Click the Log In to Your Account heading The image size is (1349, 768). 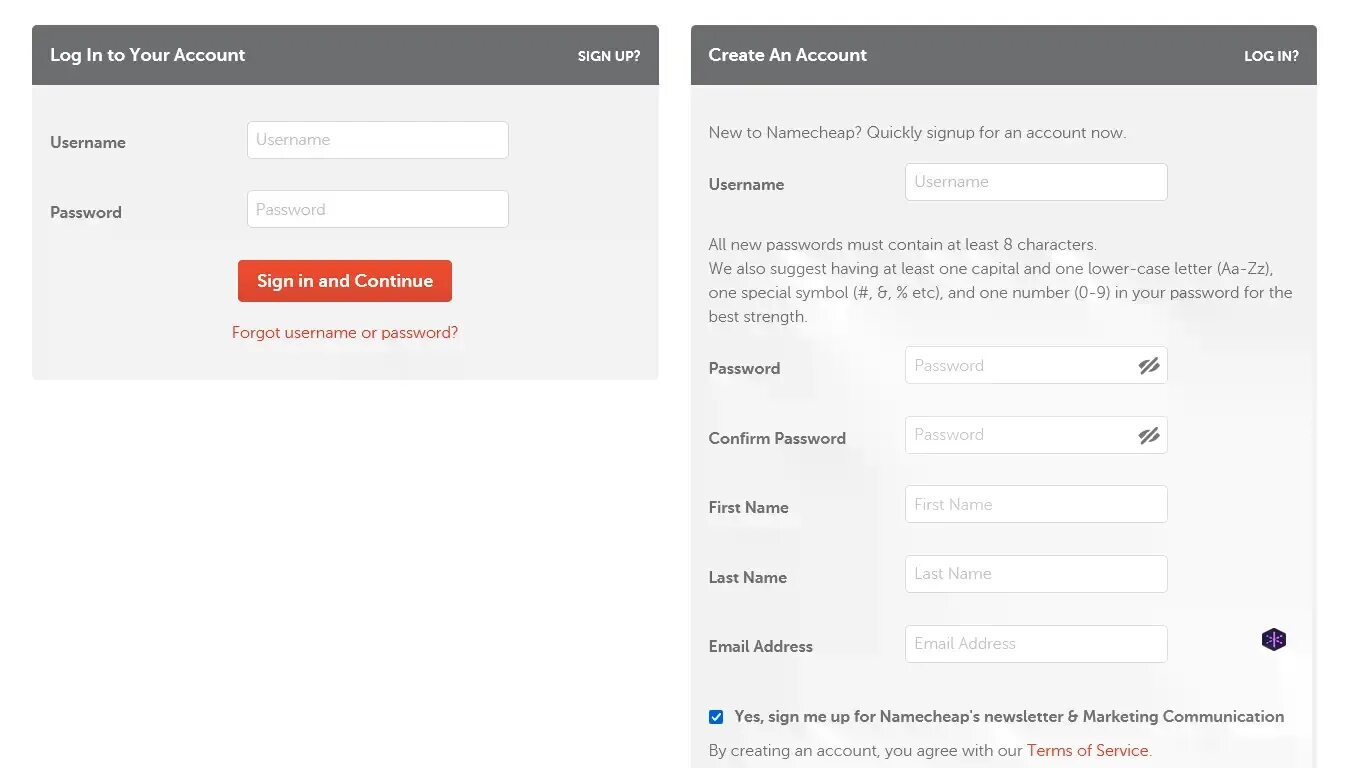[148, 55]
